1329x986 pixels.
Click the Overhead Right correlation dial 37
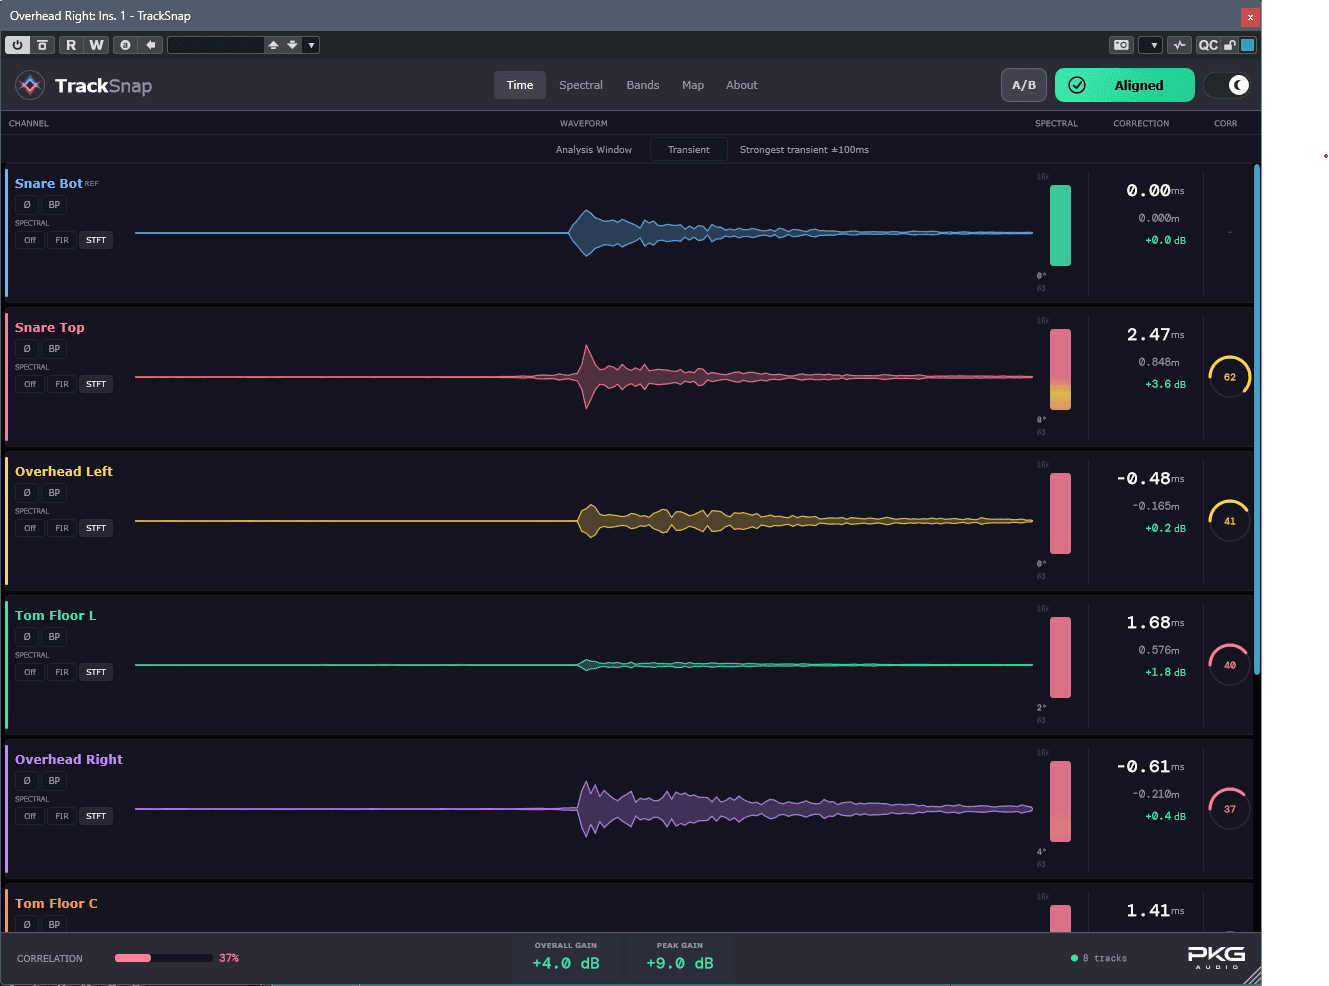pyautogui.click(x=1229, y=809)
